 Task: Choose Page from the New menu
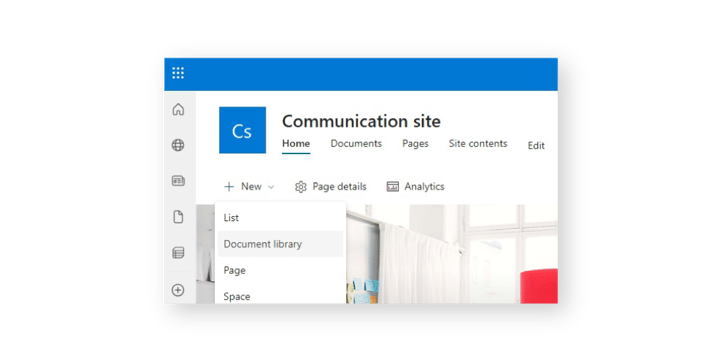pos(280,270)
